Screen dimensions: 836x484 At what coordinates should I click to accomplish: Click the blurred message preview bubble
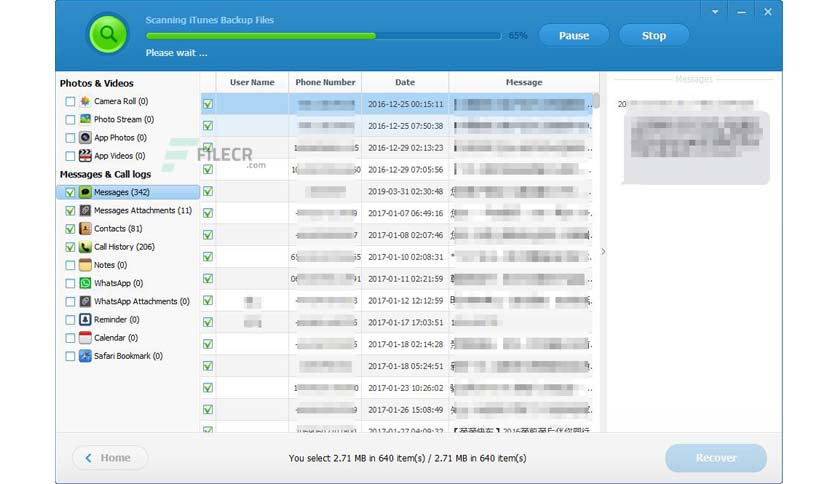coord(696,148)
